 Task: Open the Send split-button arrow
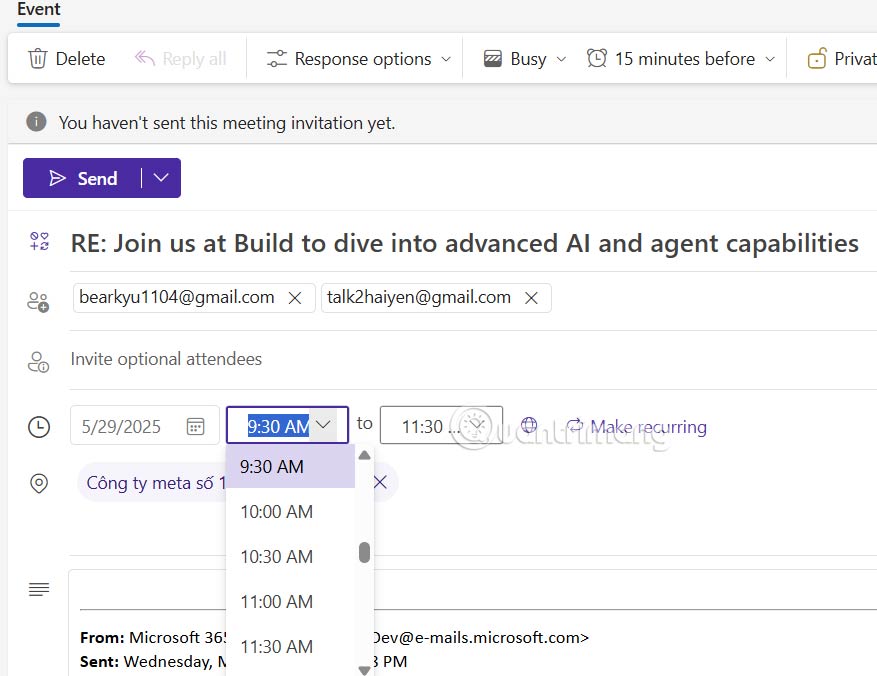[160, 177]
